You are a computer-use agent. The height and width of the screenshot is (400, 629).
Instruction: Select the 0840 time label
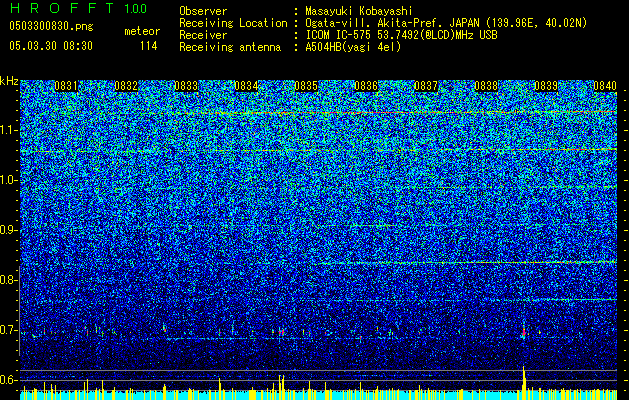pyautogui.click(x=605, y=86)
